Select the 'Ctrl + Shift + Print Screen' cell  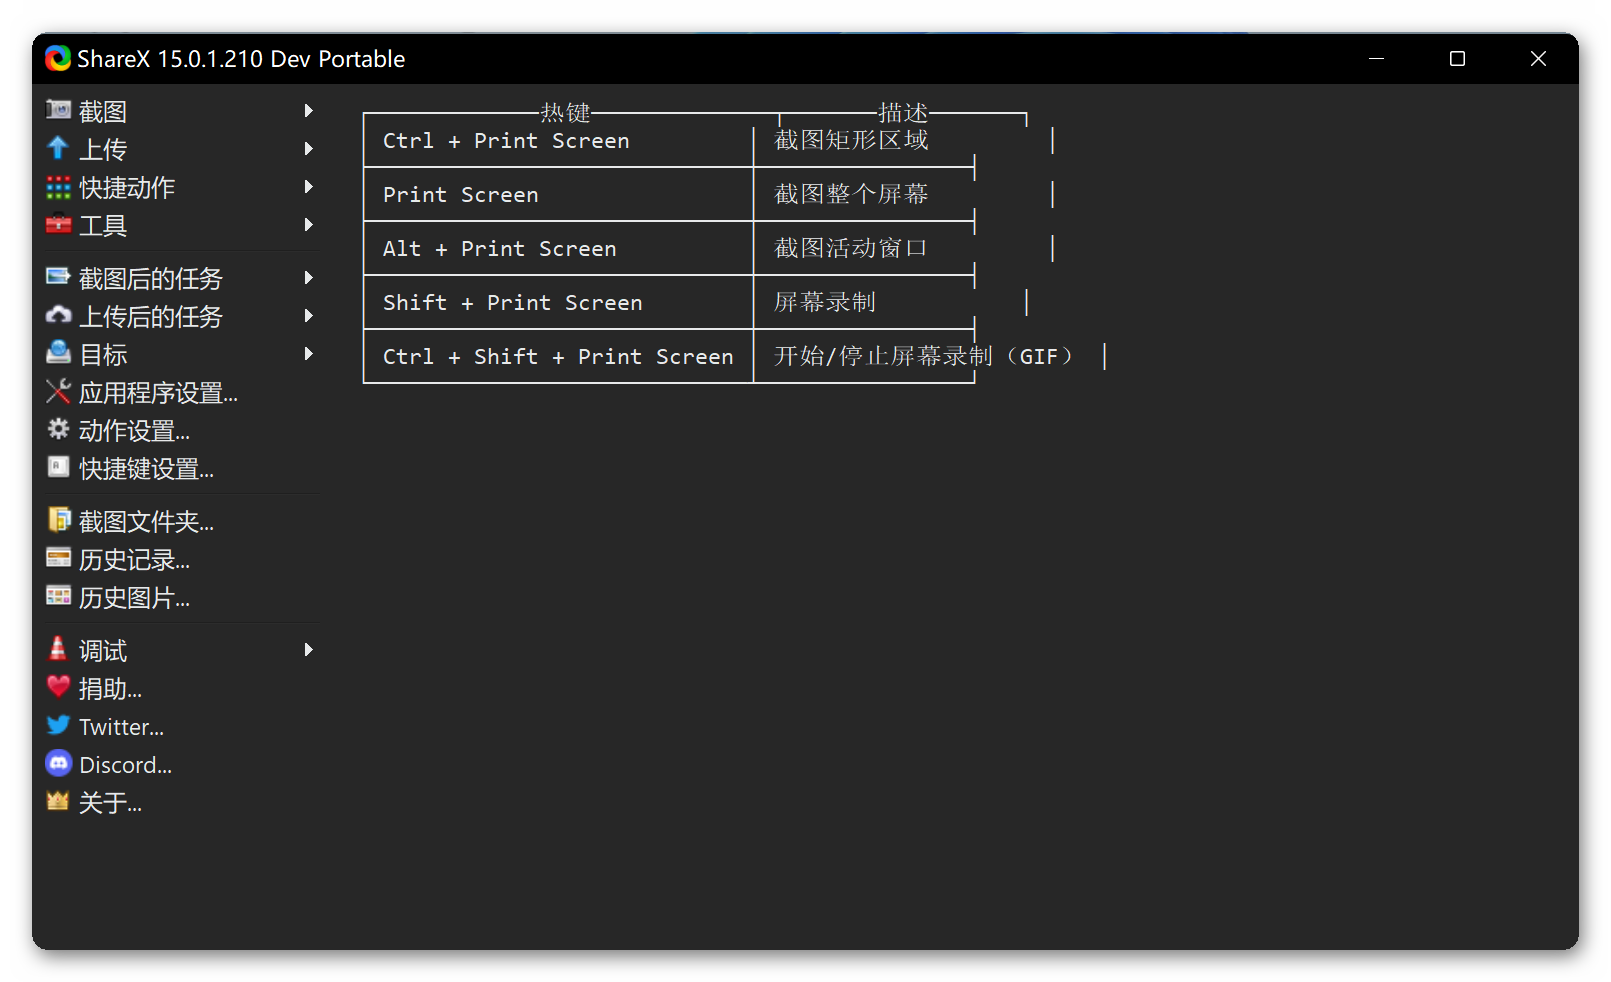pos(558,357)
